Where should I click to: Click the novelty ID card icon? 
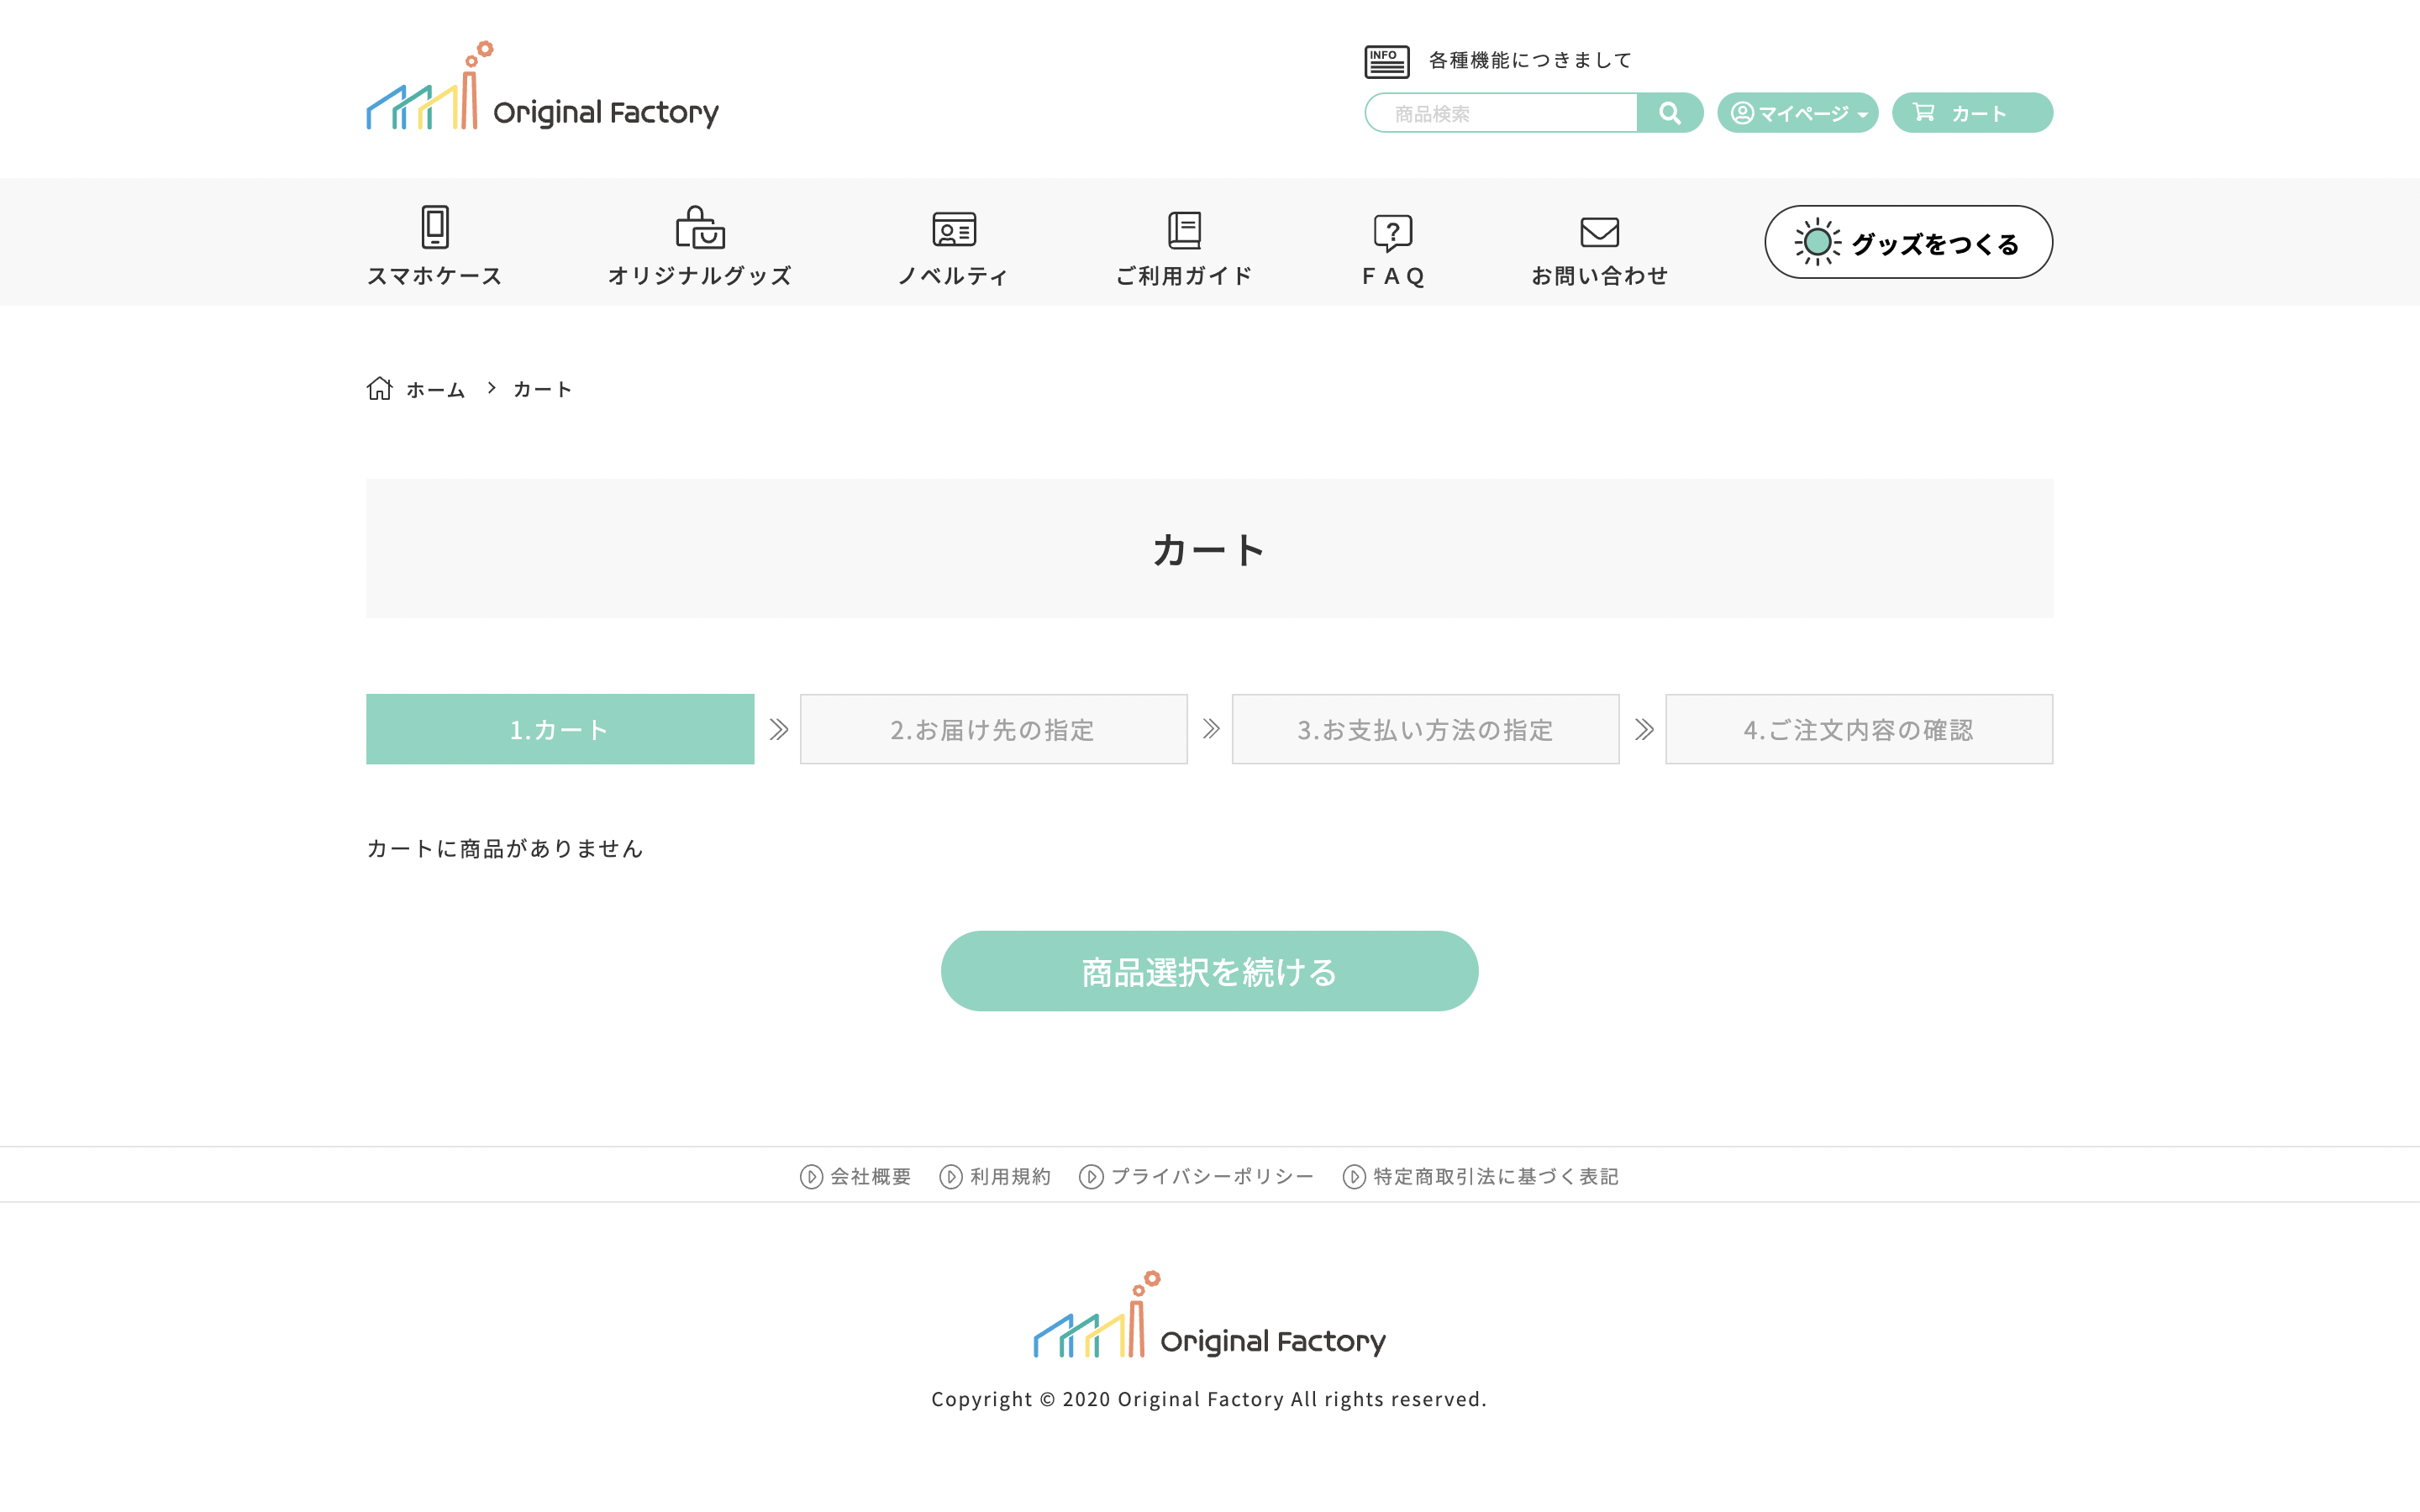click(954, 229)
